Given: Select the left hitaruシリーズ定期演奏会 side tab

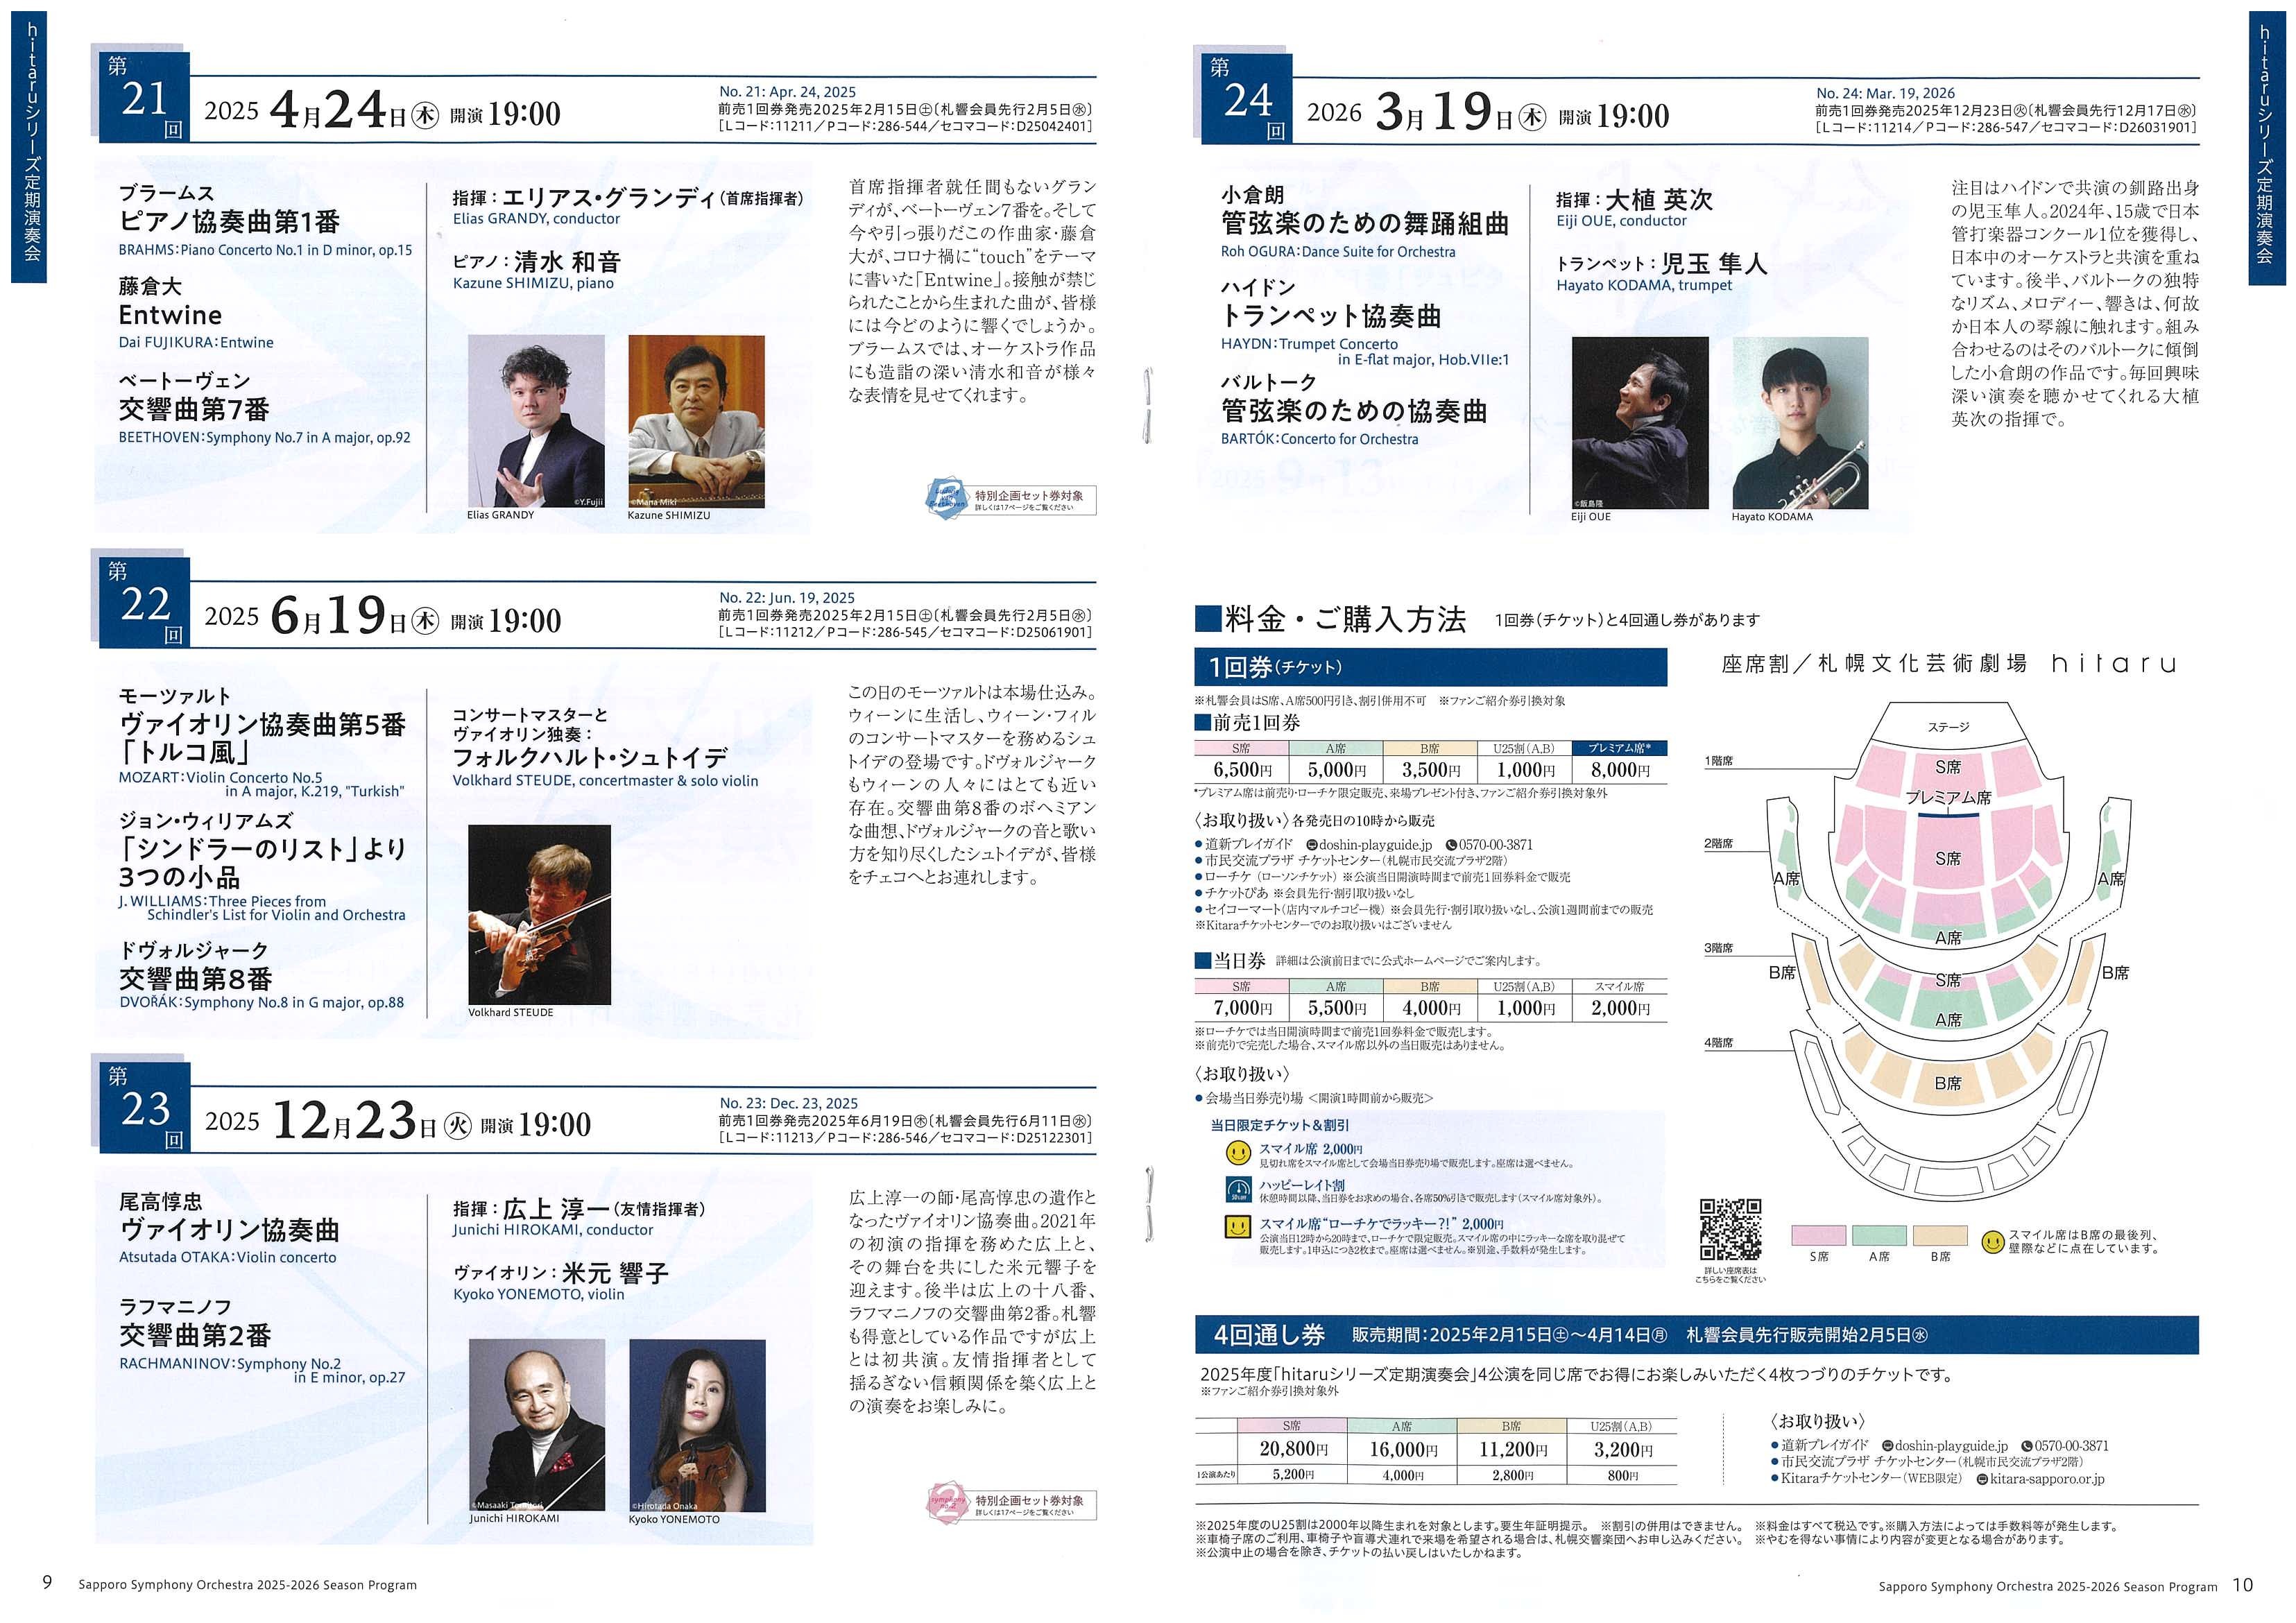Looking at the screenshot, I should click(29, 147).
